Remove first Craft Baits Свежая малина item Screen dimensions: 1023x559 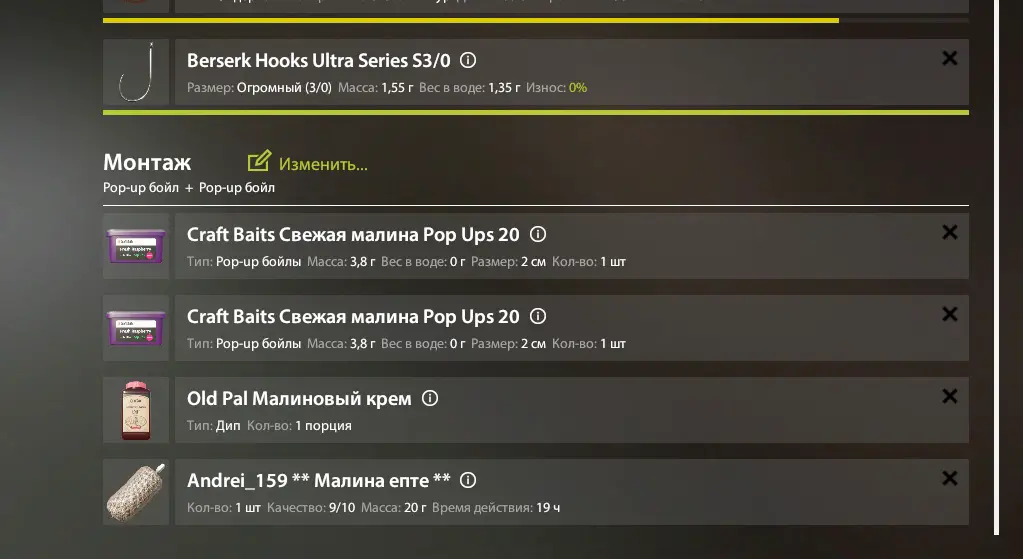pos(950,232)
